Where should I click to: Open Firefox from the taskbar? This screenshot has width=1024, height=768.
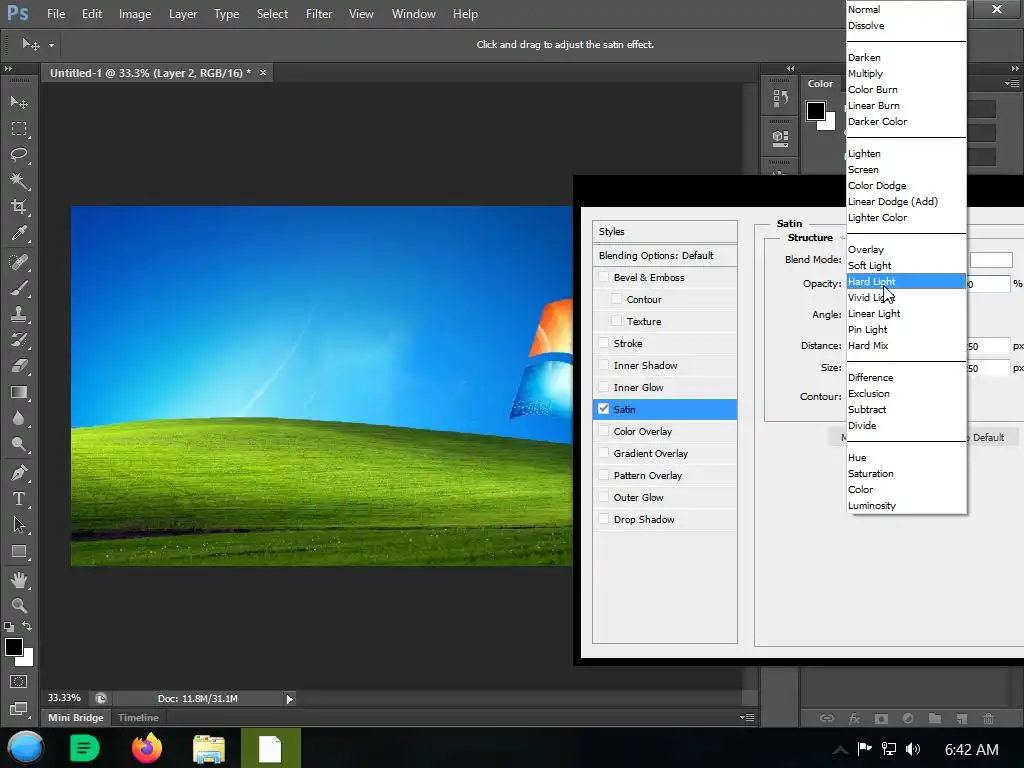coord(147,748)
